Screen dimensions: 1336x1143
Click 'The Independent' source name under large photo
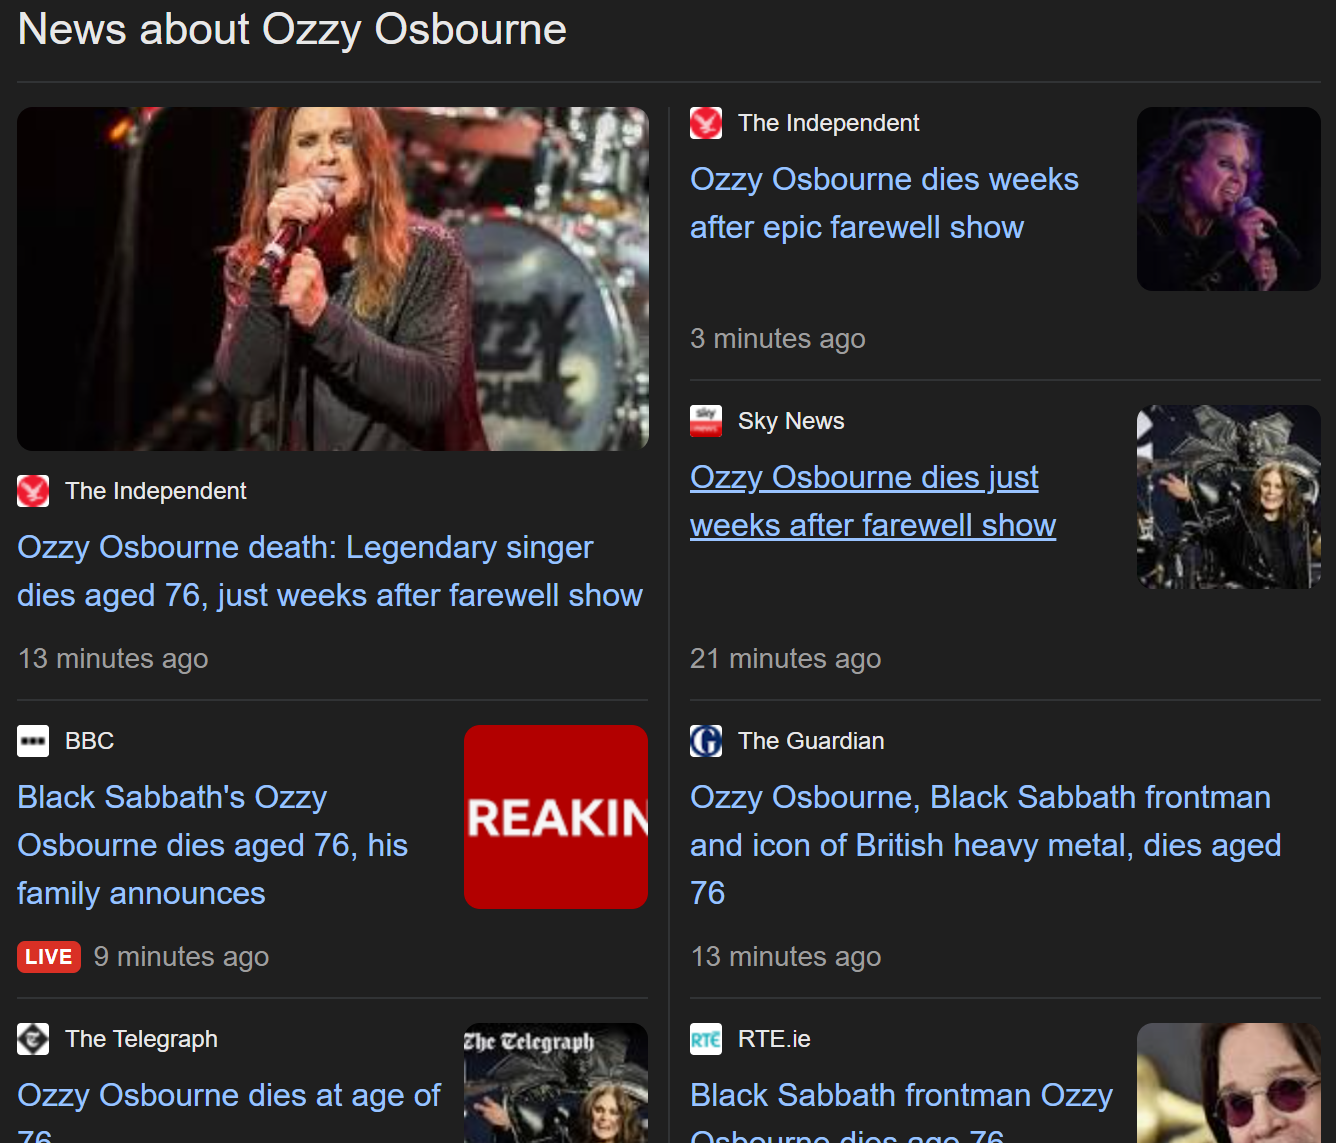[155, 491]
